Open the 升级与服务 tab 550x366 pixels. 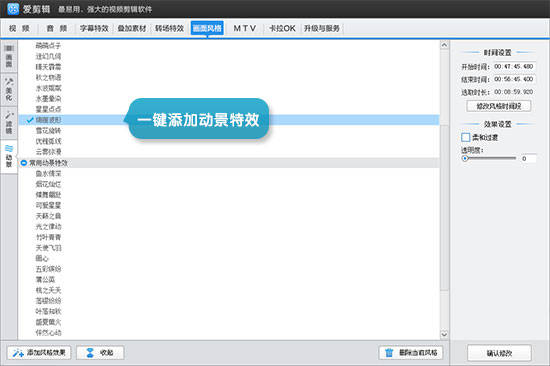[322, 28]
